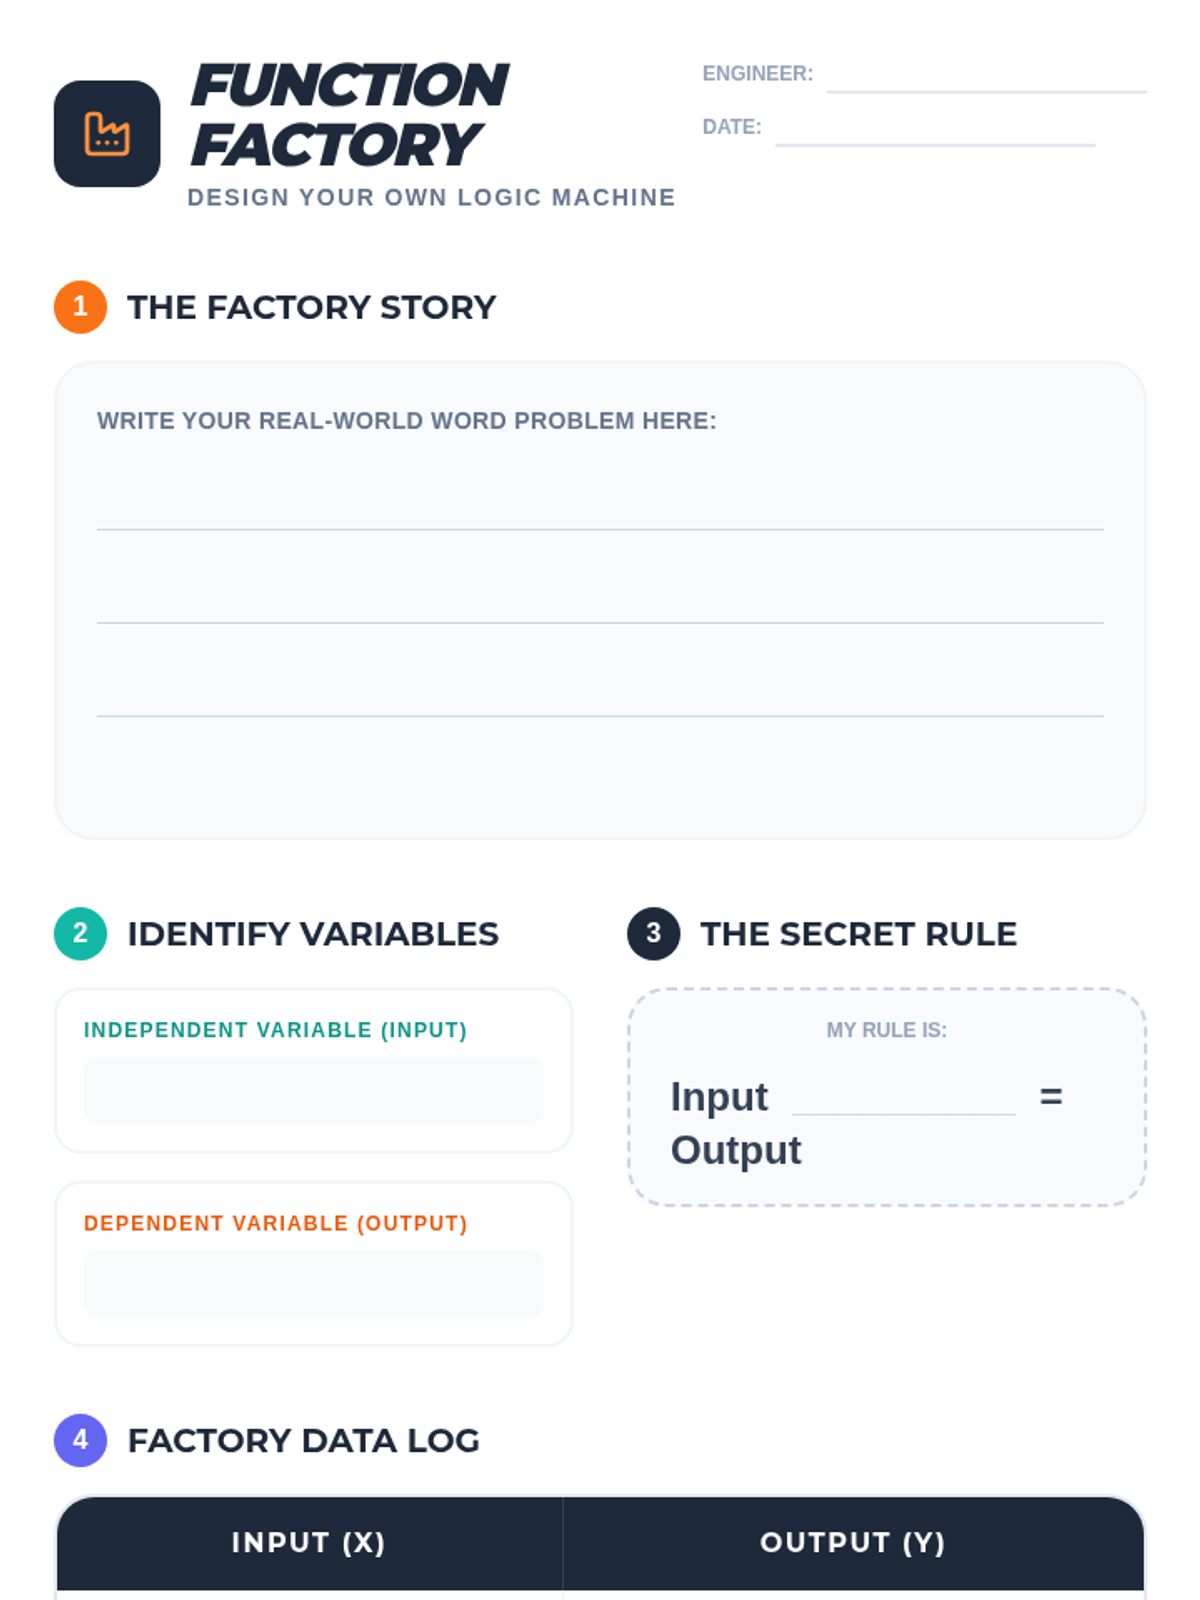Click the Engineer name field
The width and height of the screenshot is (1200, 1600).
pyautogui.click(x=986, y=76)
